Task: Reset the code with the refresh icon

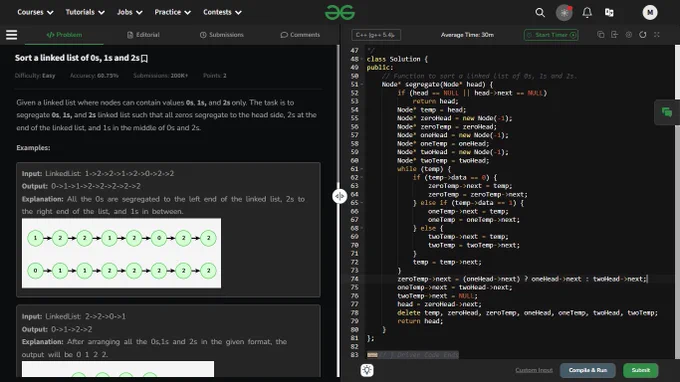Action: [x=643, y=35]
